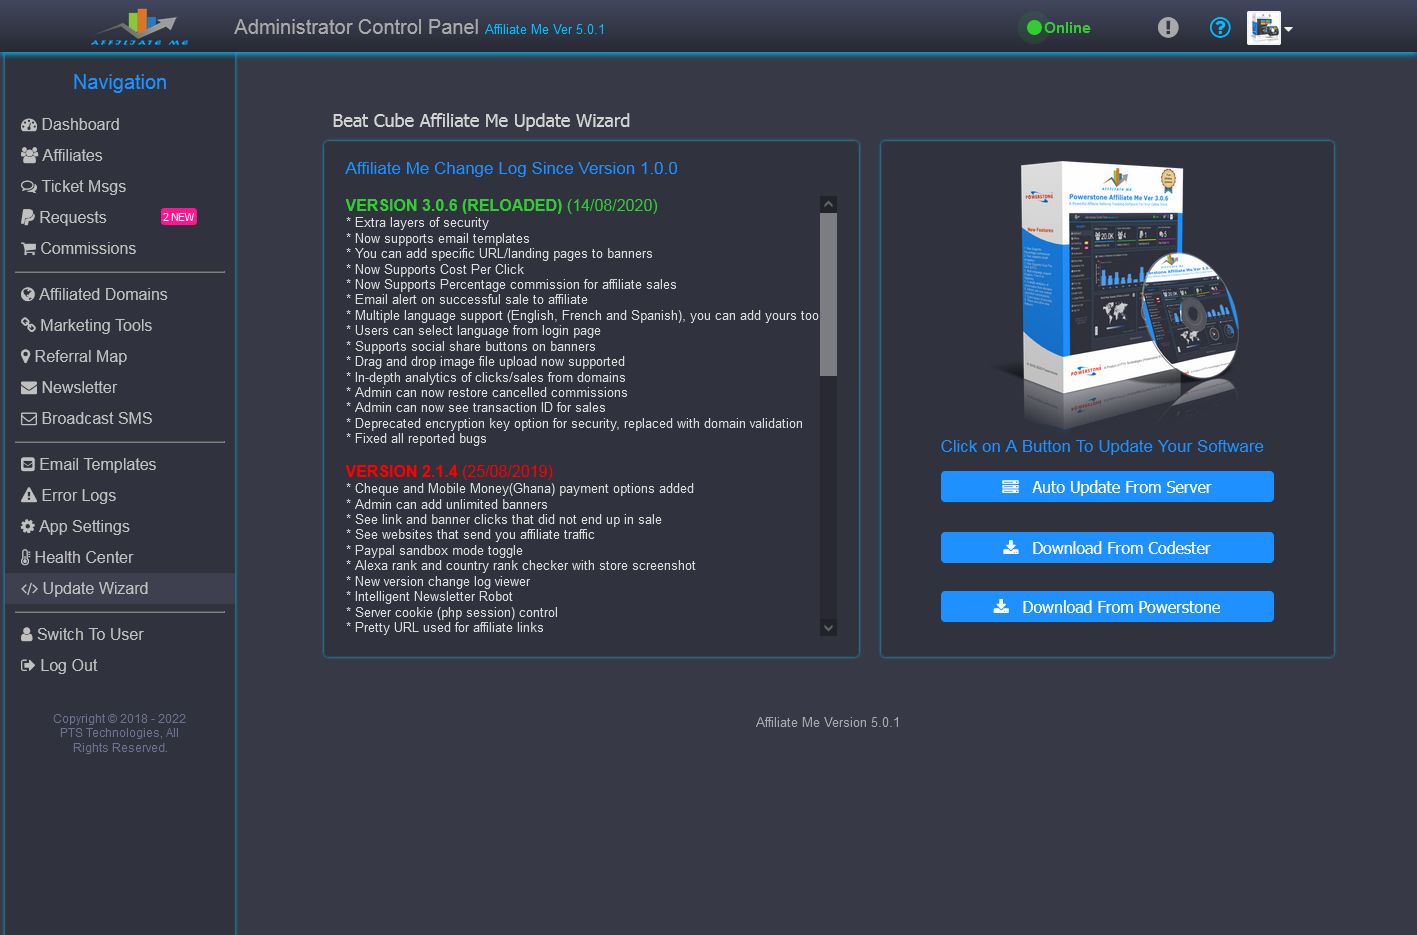Click 'Paypal sandbox mode toggle' line
This screenshot has width=1417, height=935.
[x=434, y=551]
